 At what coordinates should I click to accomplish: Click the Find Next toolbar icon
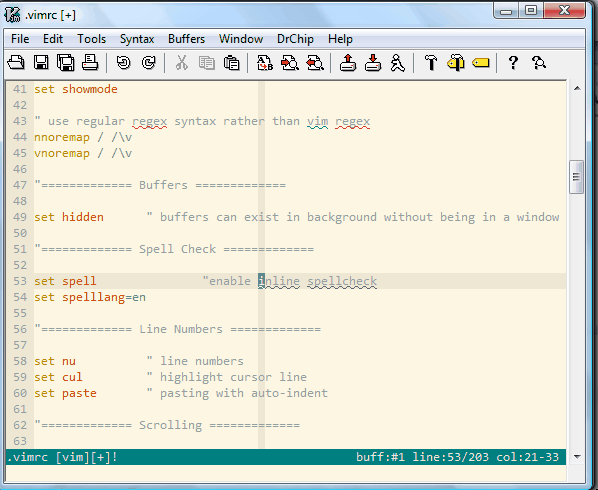pyautogui.click(x=290, y=63)
